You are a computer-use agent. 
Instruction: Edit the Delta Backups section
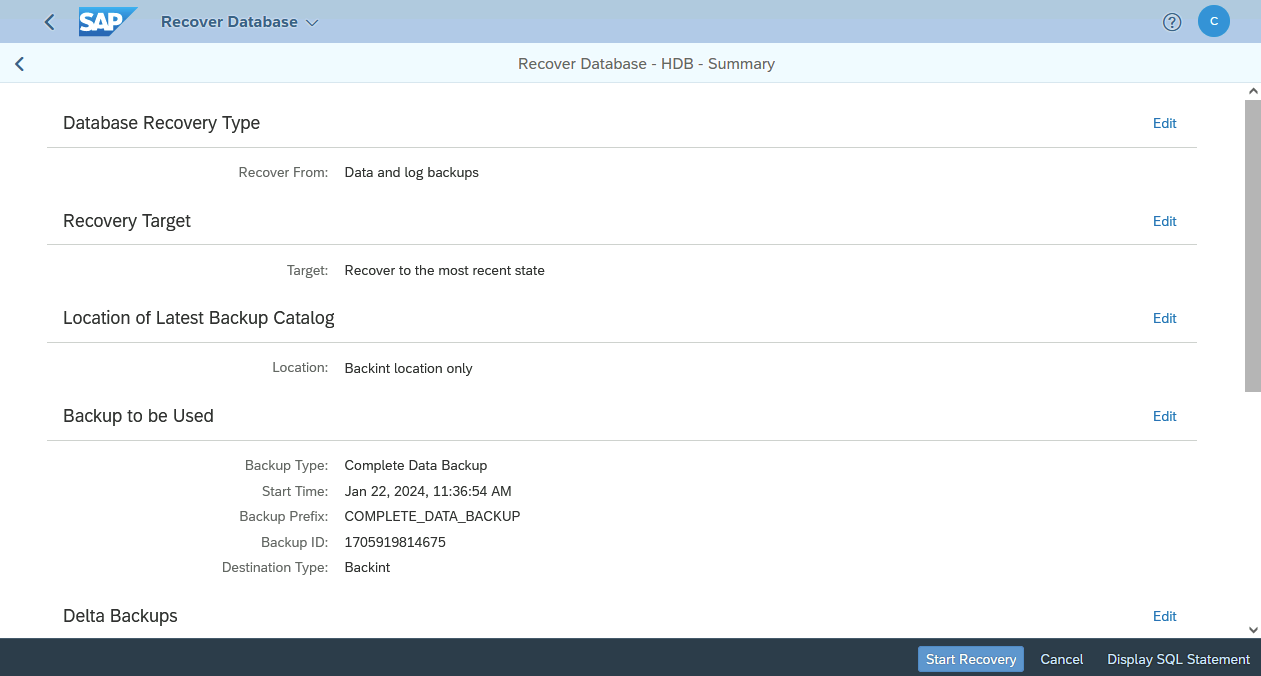point(1164,616)
